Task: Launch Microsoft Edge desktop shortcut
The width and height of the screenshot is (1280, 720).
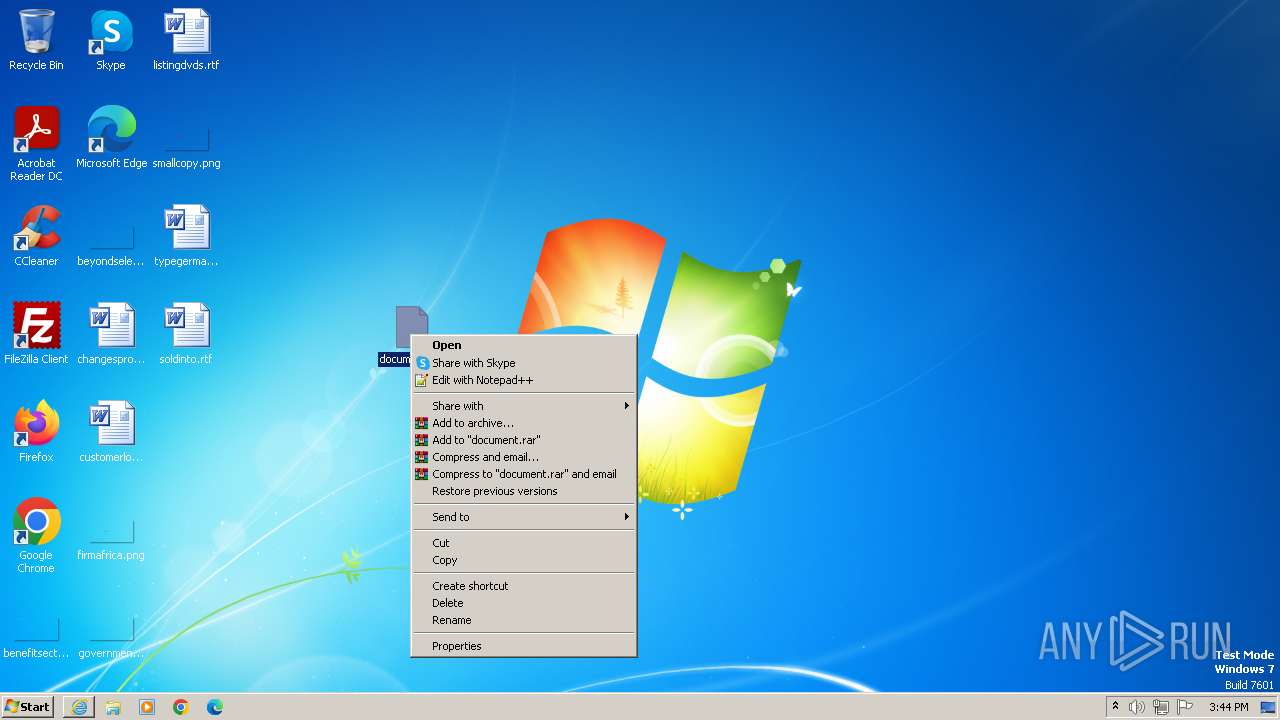Action: pos(111,138)
